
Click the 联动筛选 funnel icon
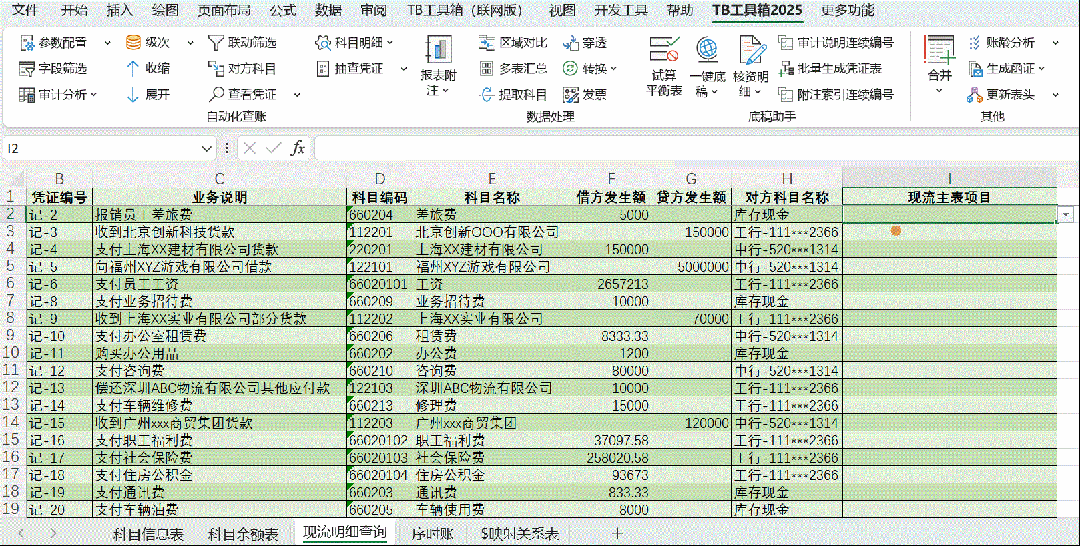click(x=216, y=43)
